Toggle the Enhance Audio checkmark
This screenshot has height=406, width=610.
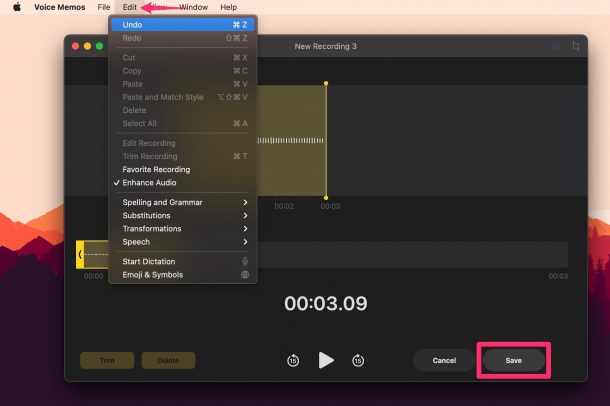pos(183,183)
